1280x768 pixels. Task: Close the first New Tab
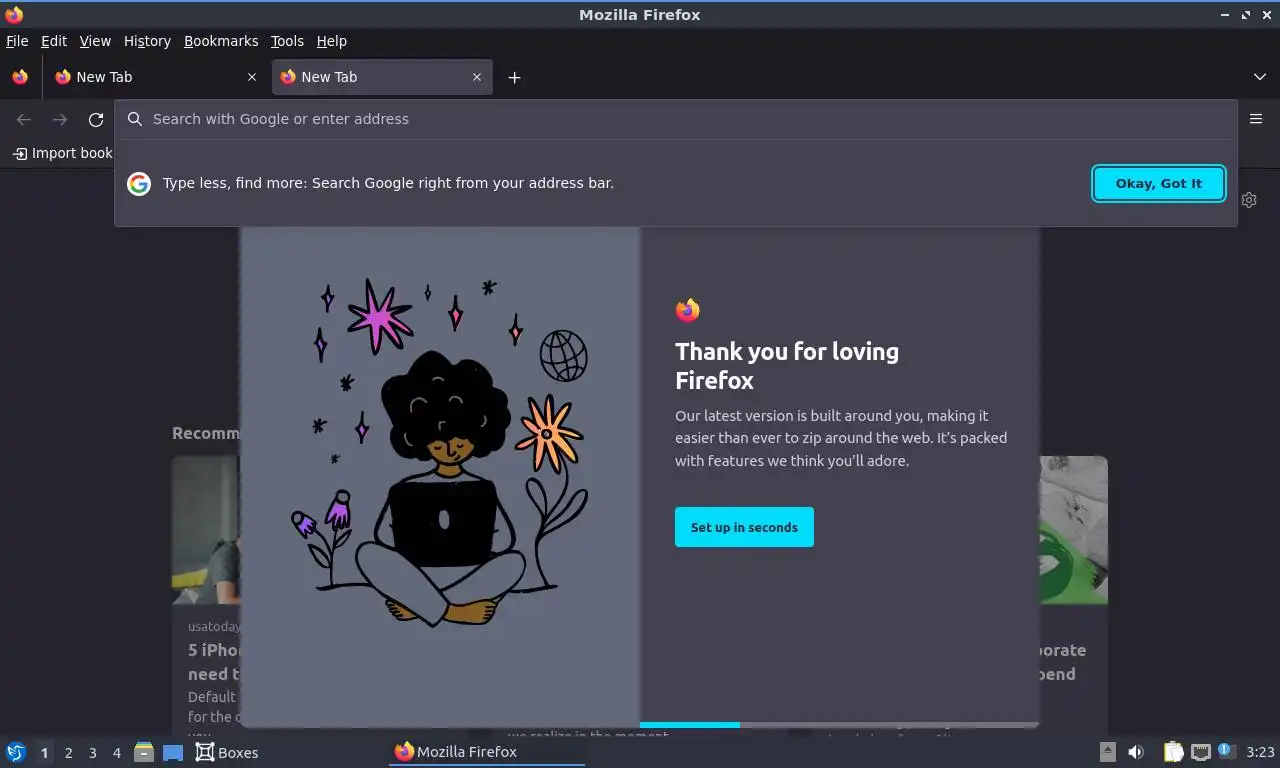tap(251, 77)
